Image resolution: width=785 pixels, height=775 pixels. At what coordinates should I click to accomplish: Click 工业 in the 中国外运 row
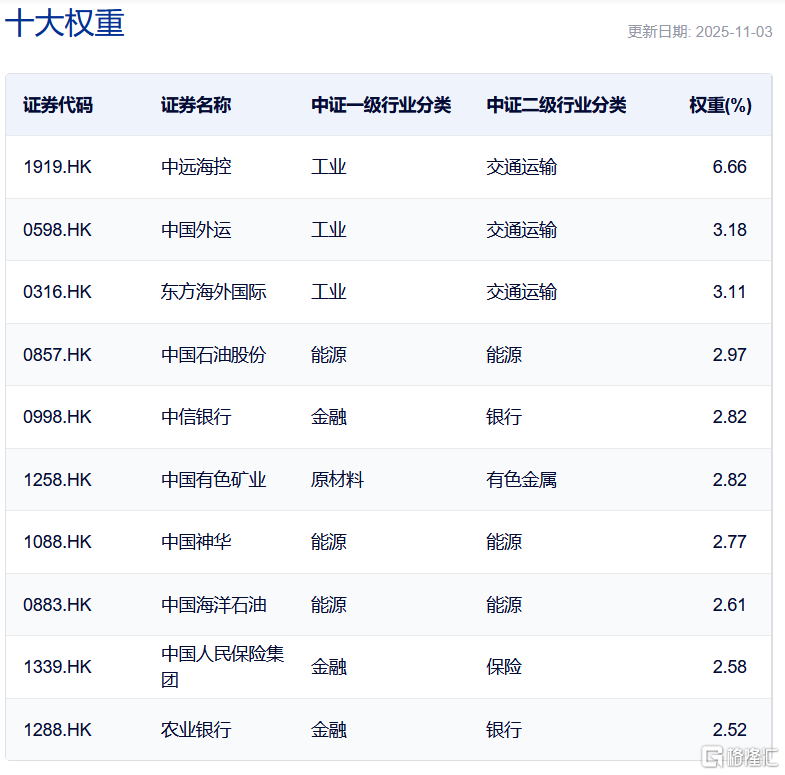click(x=329, y=230)
